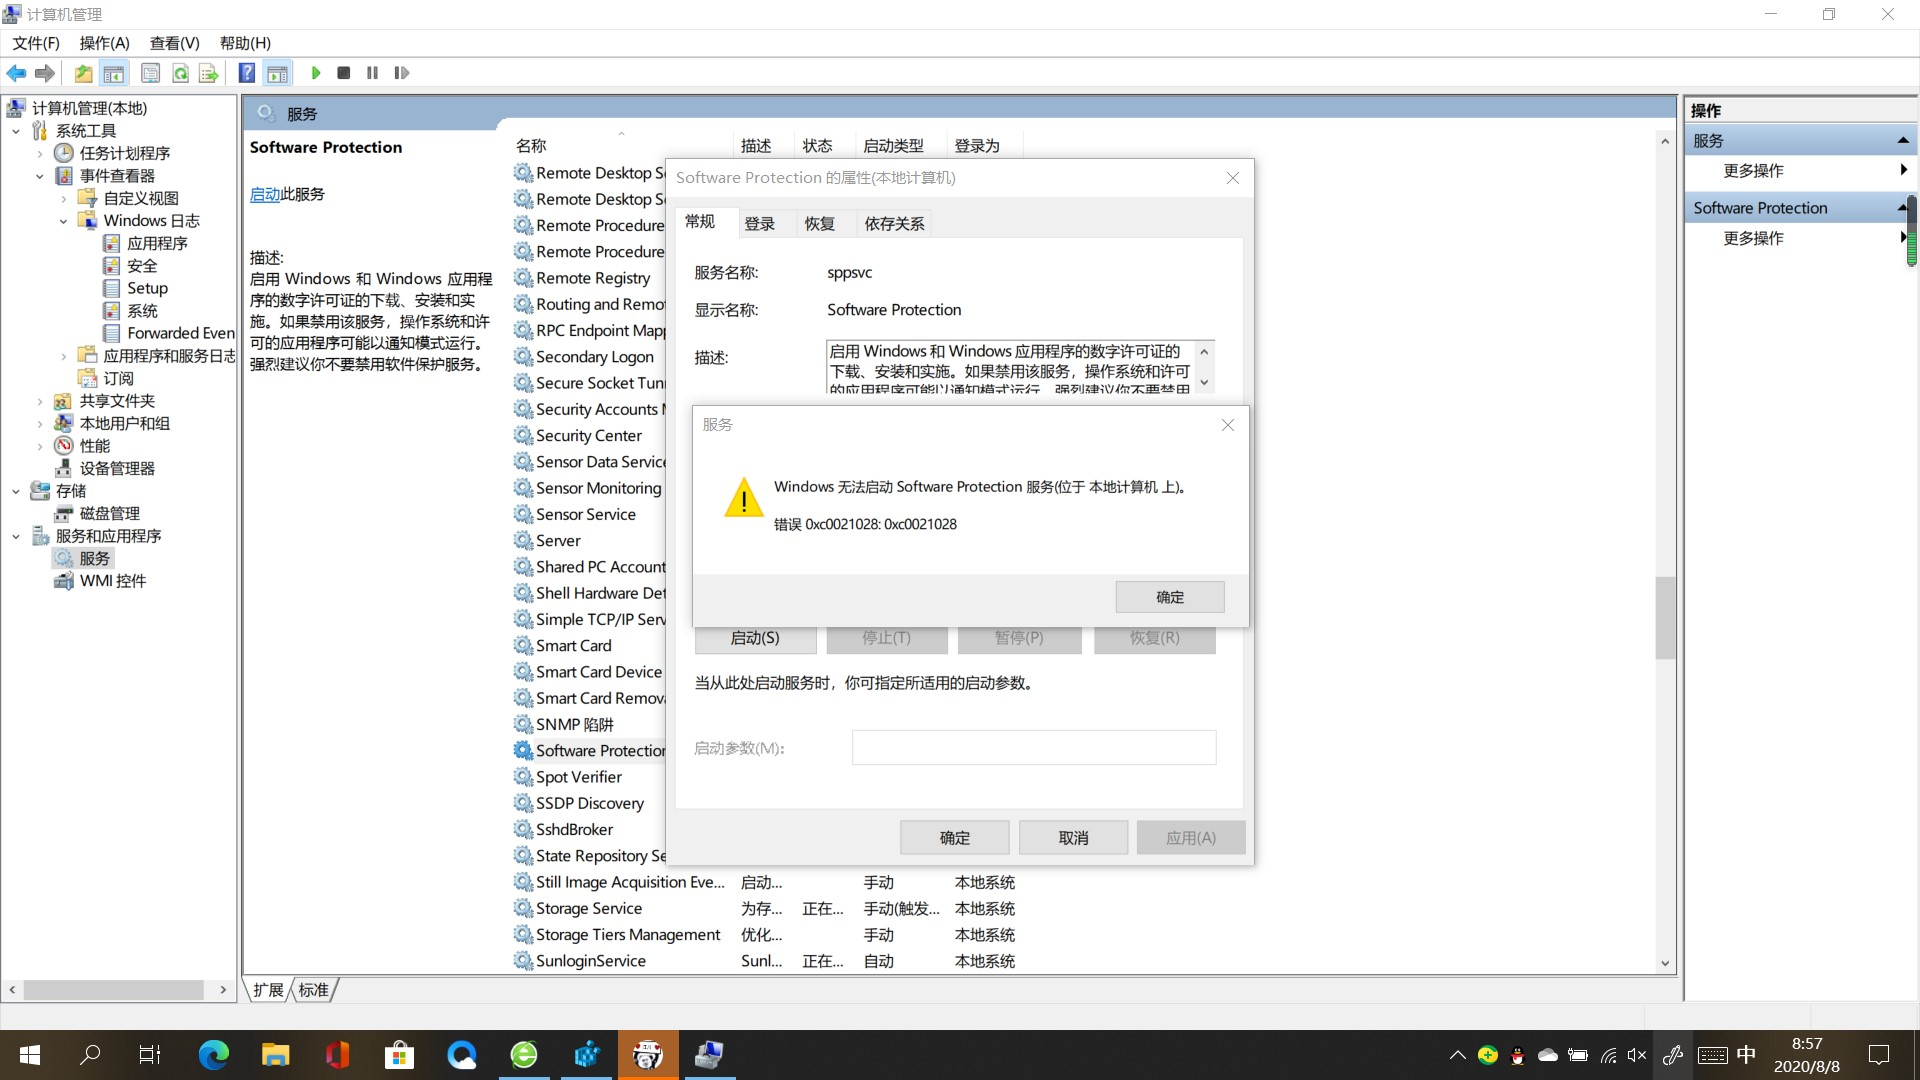Expand 自定义视图 tree node
1920x1080 pixels.
(x=64, y=199)
